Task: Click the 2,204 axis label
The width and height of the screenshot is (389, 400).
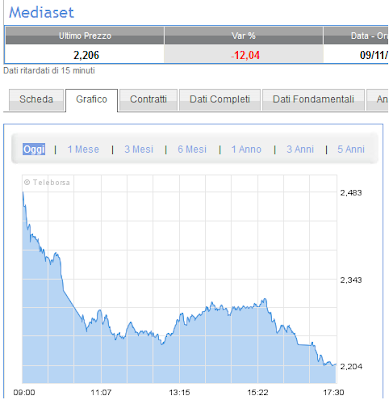Action: coord(351,366)
